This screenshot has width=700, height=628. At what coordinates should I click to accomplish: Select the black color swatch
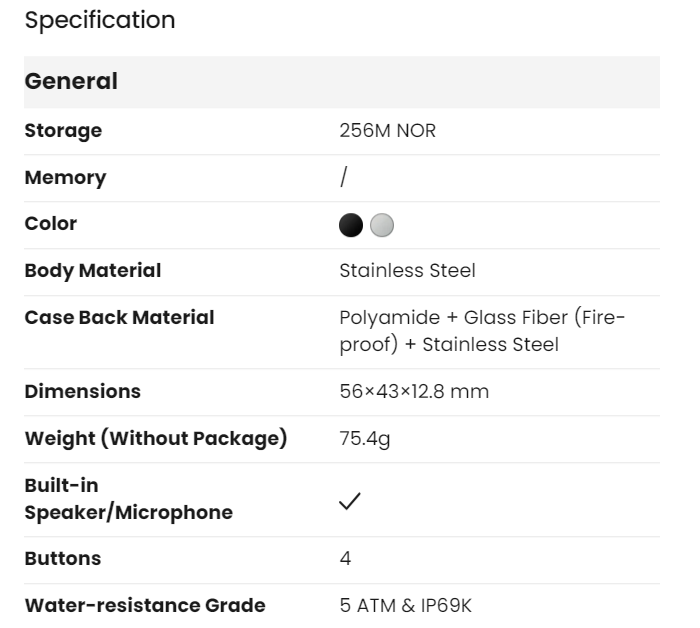351,225
